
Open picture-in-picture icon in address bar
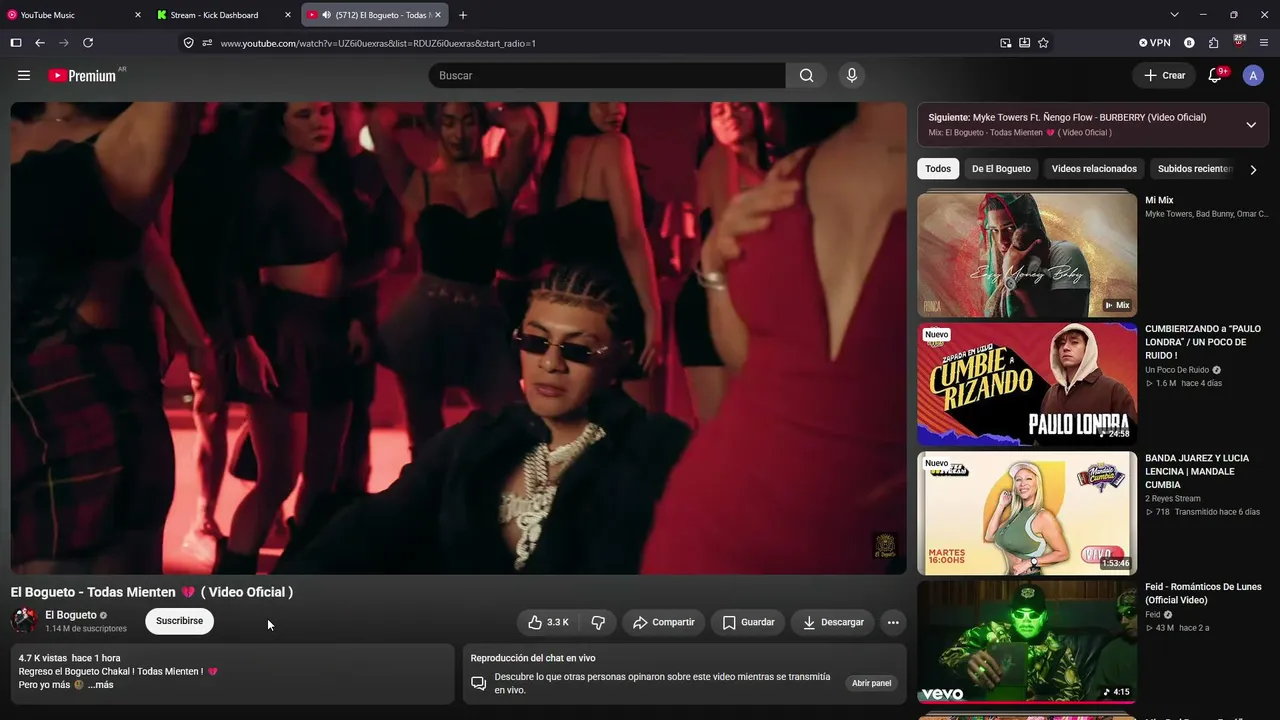coord(1005,43)
